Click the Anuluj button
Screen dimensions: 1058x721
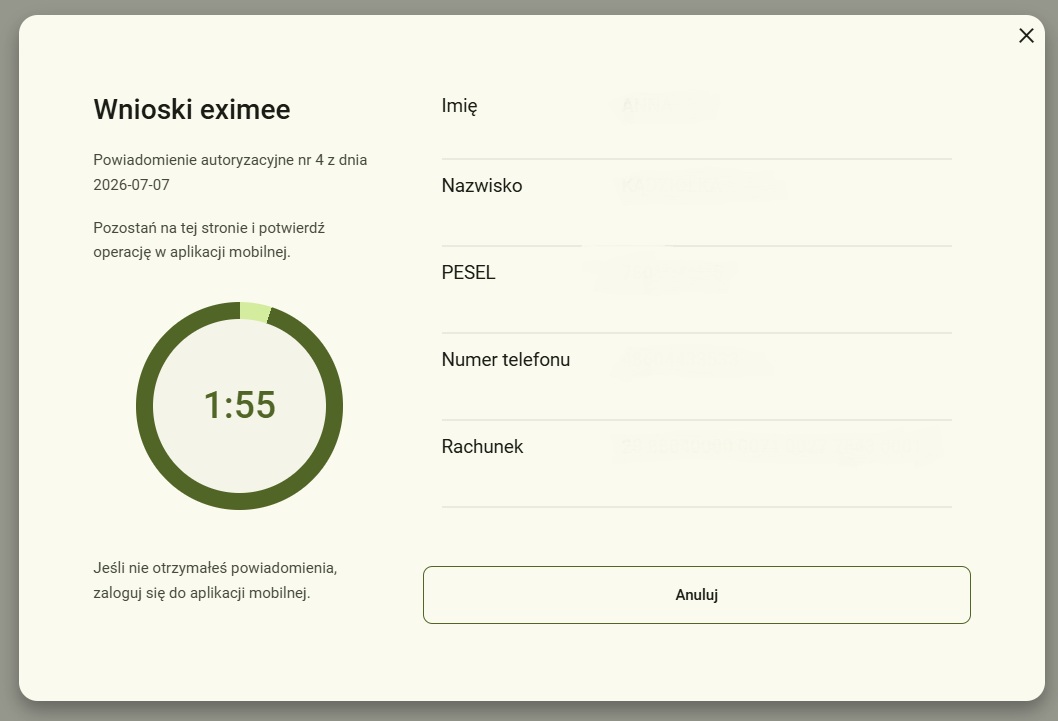coord(696,595)
